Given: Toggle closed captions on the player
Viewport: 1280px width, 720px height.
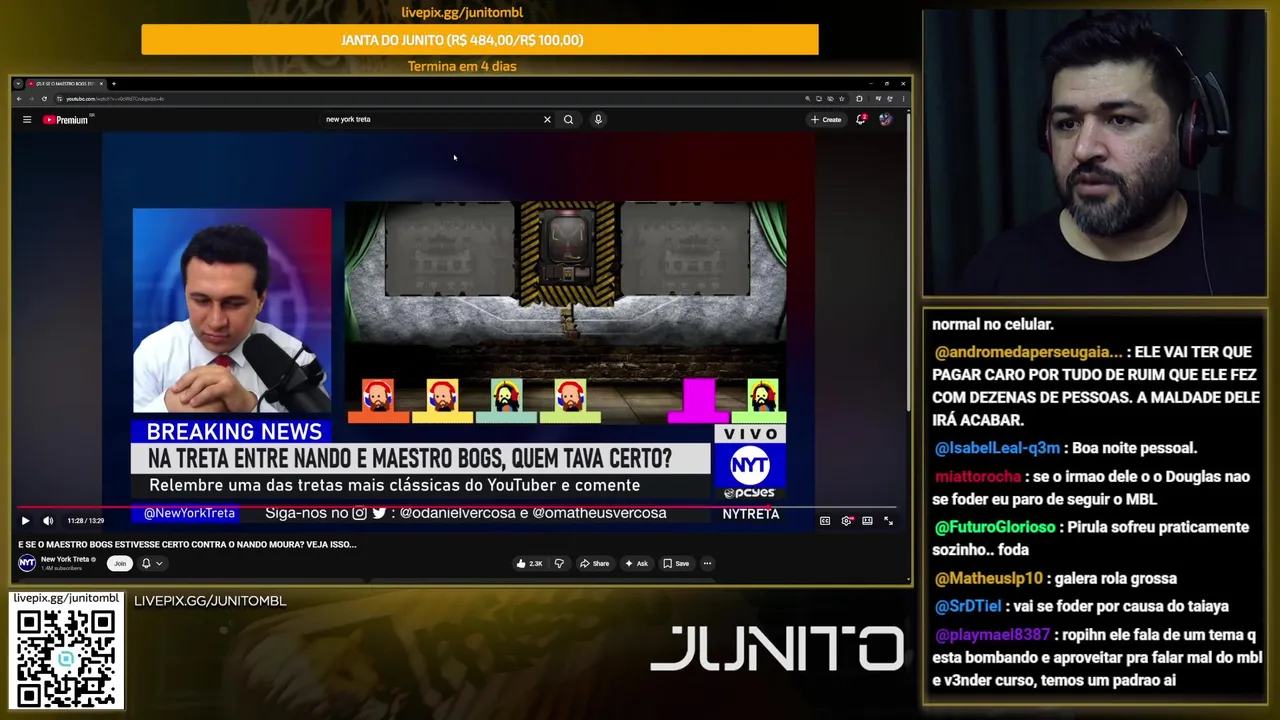Looking at the screenshot, I should tap(825, 520).
